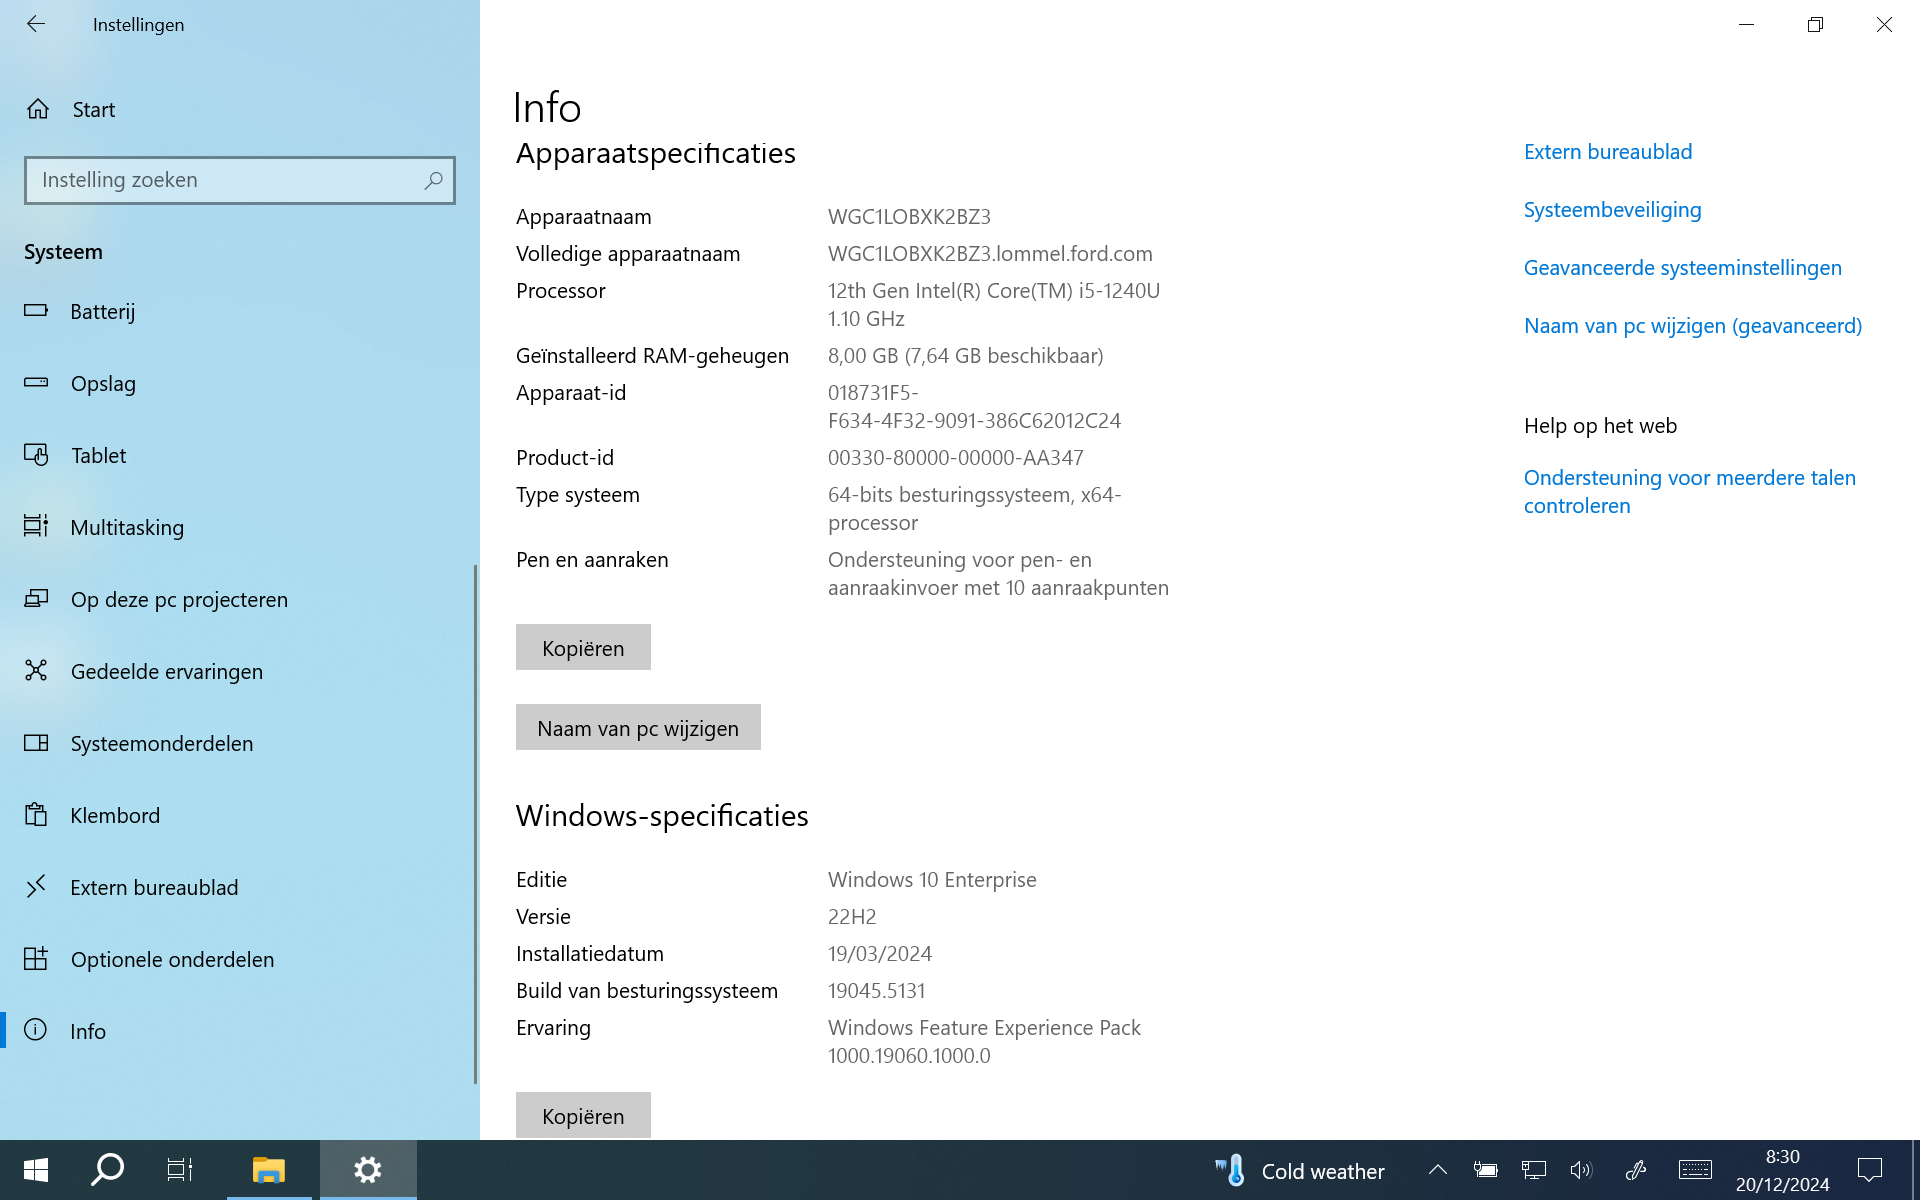1920x1200 pixels.
Task: Go back with the arrow in Instellingen
Action: pyautogui.click(x=36, y=24)
